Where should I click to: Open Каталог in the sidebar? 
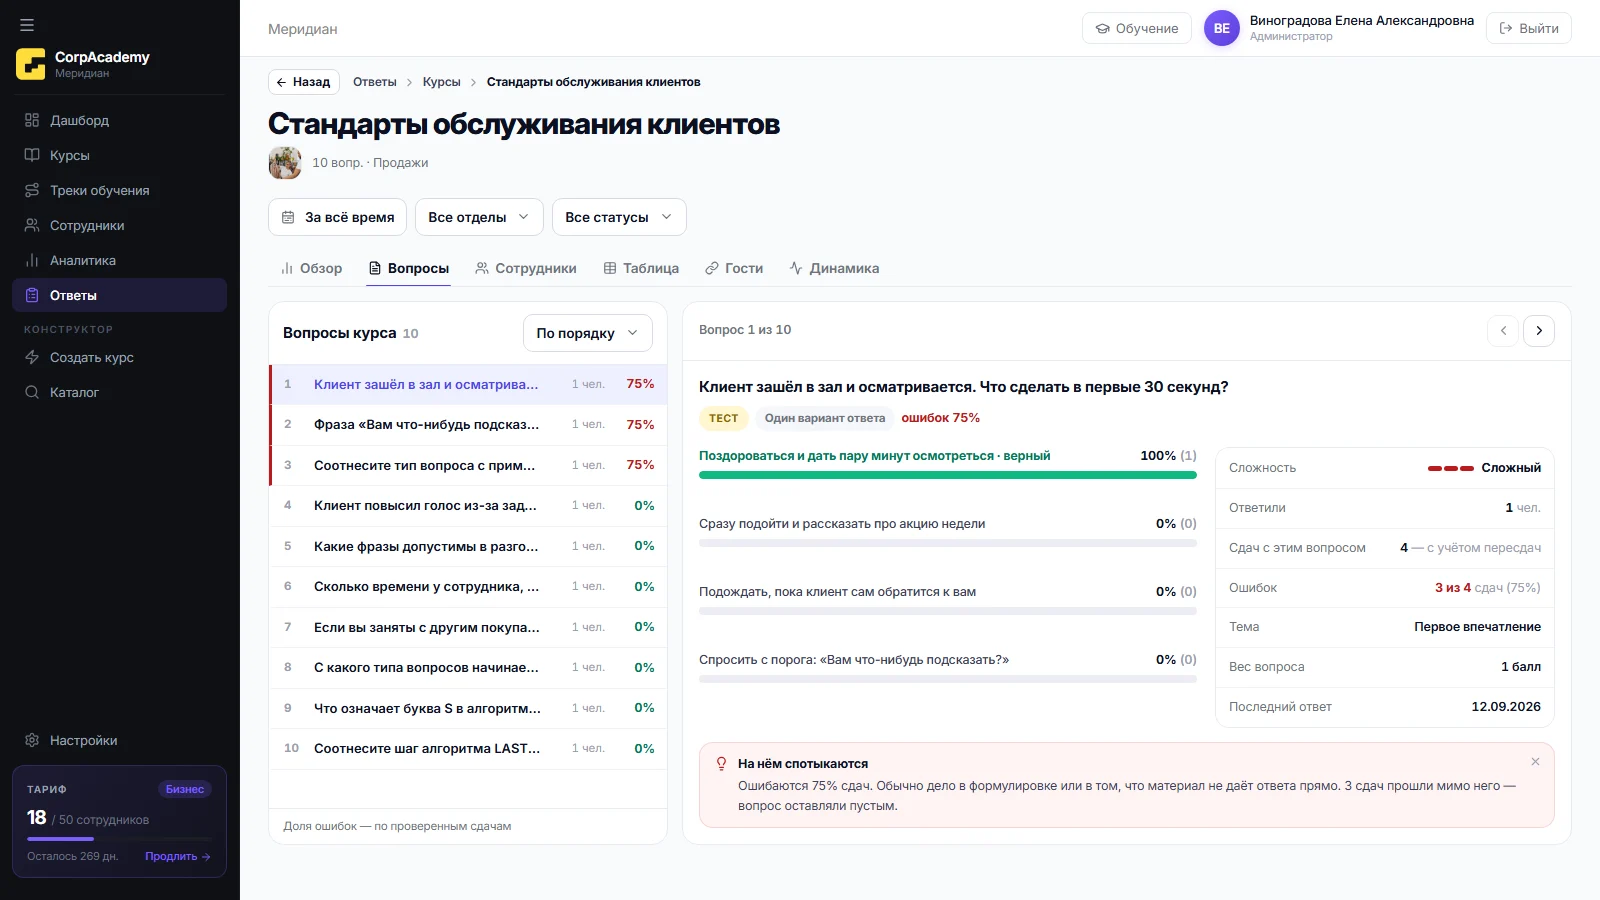pos(119,392)
